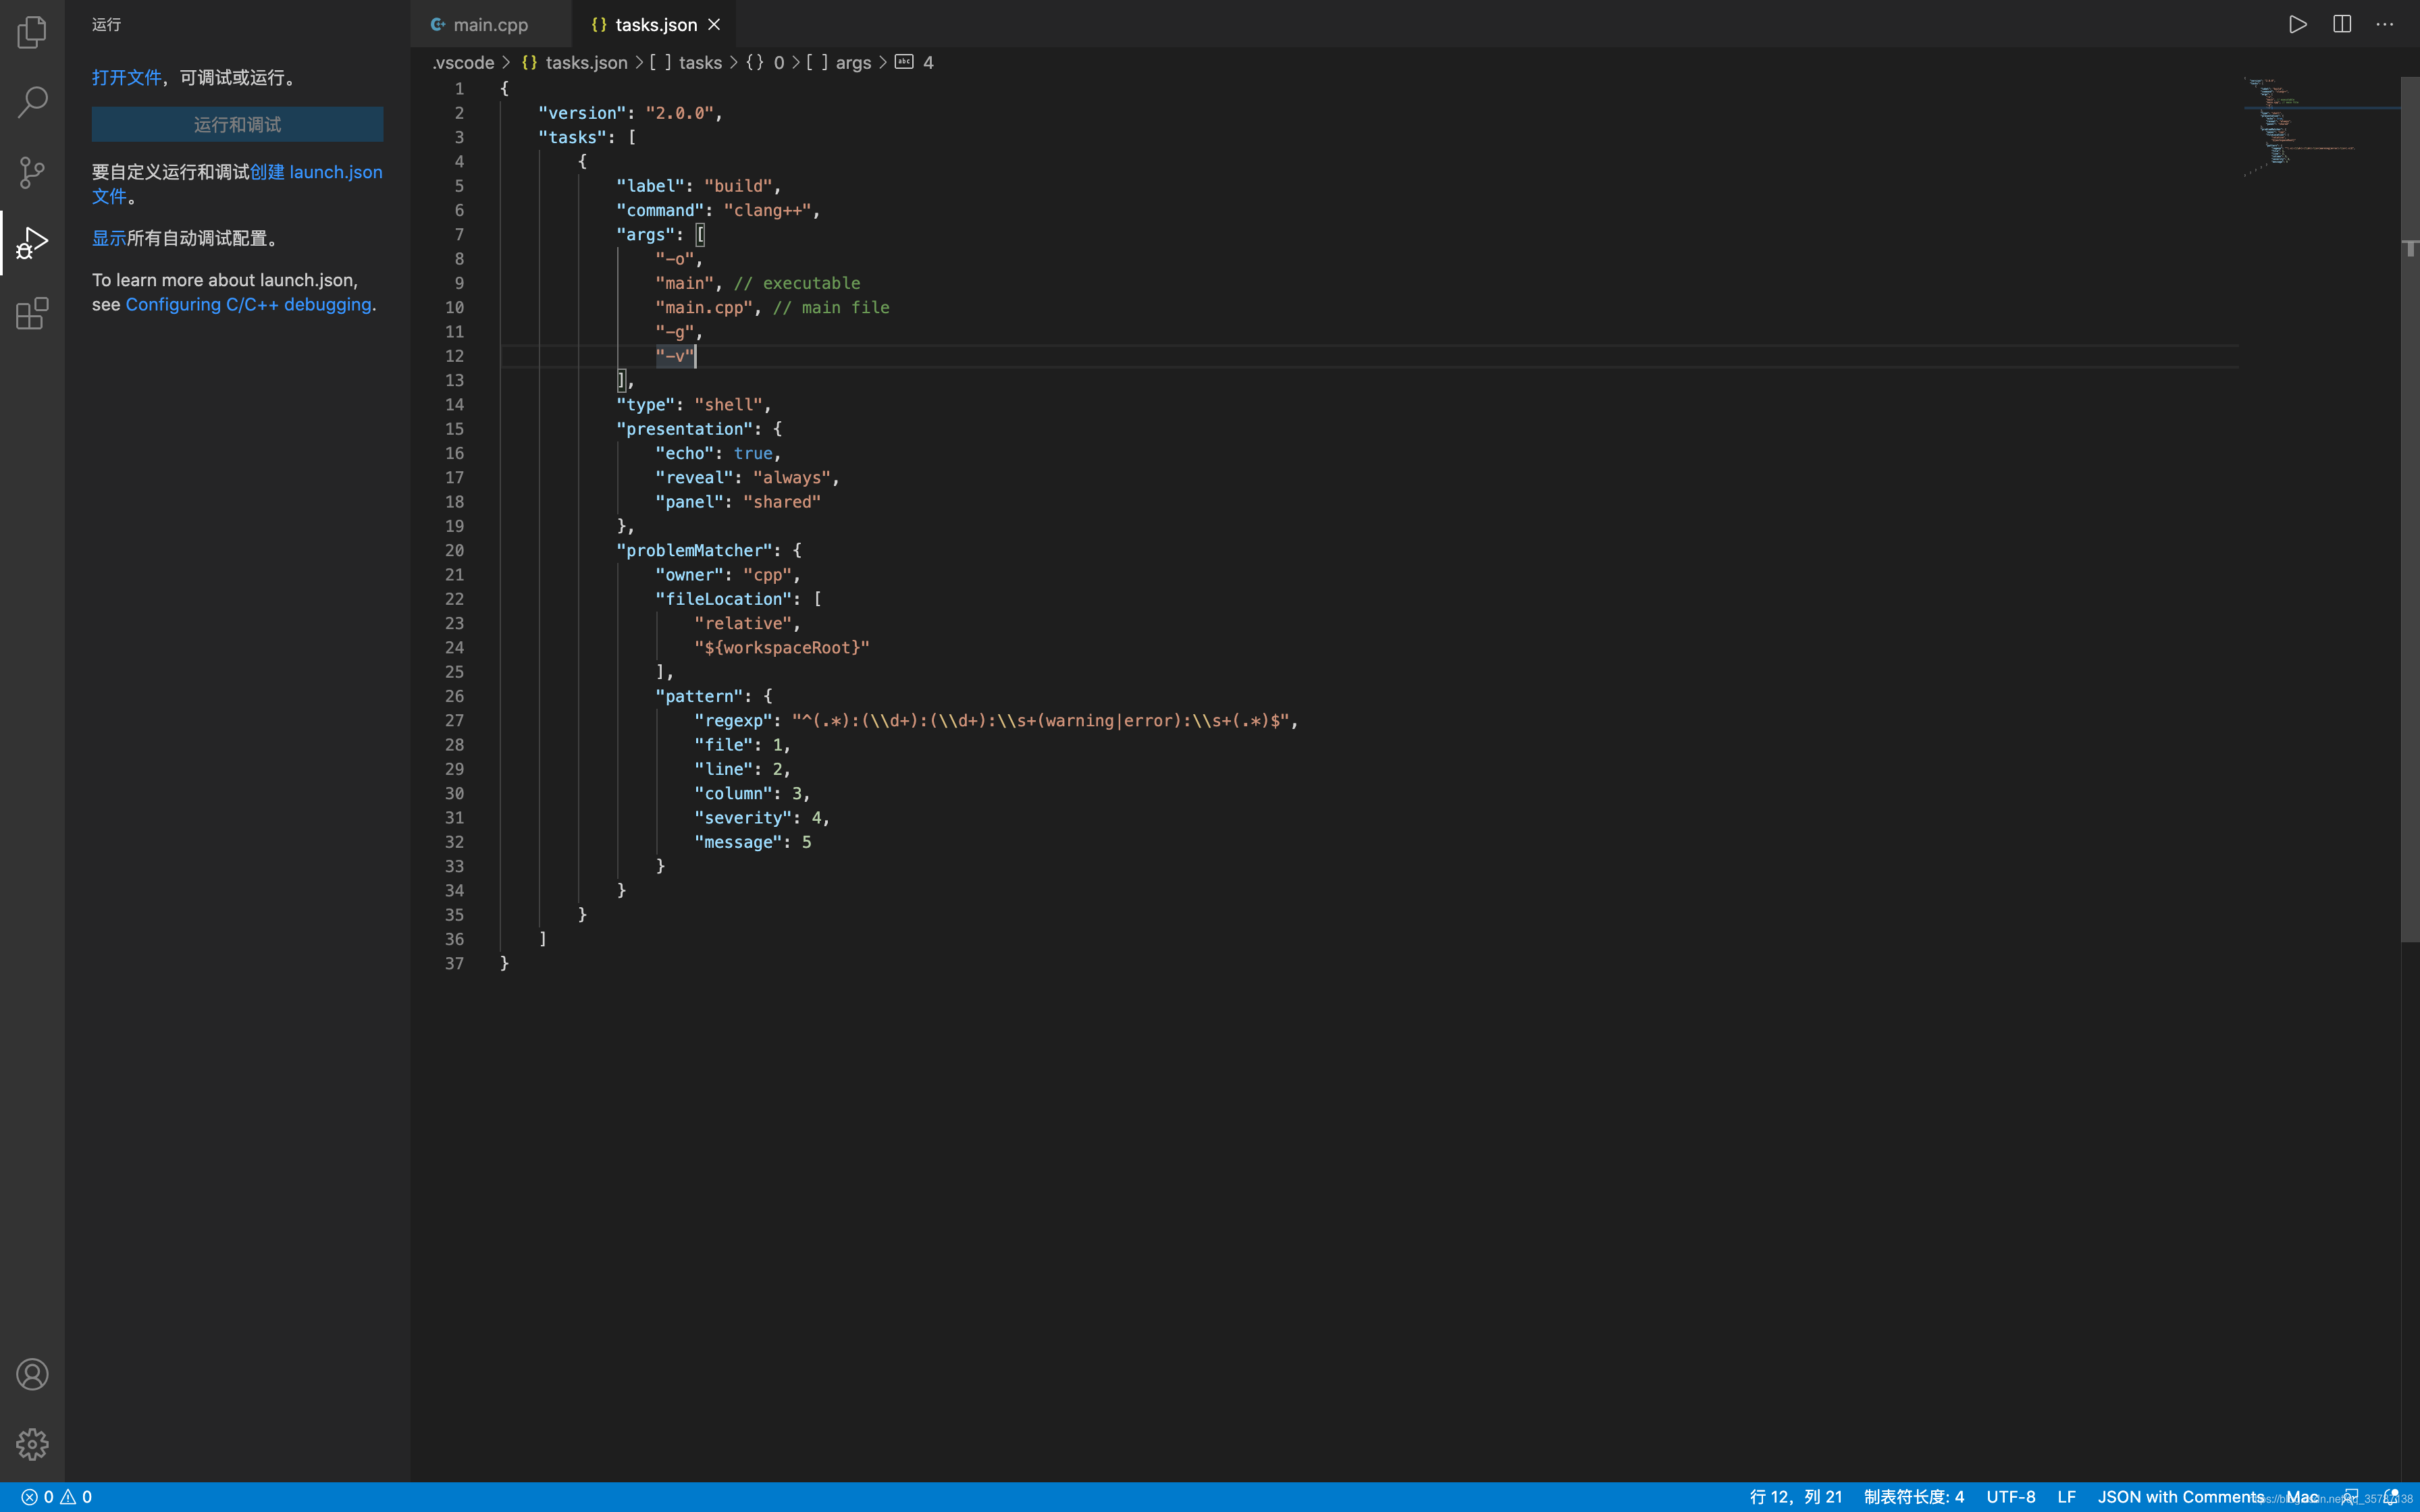2420x1512 pixels.
Task: Change language mode JSON with Comments
Action: click(x=2180, y=1497)
